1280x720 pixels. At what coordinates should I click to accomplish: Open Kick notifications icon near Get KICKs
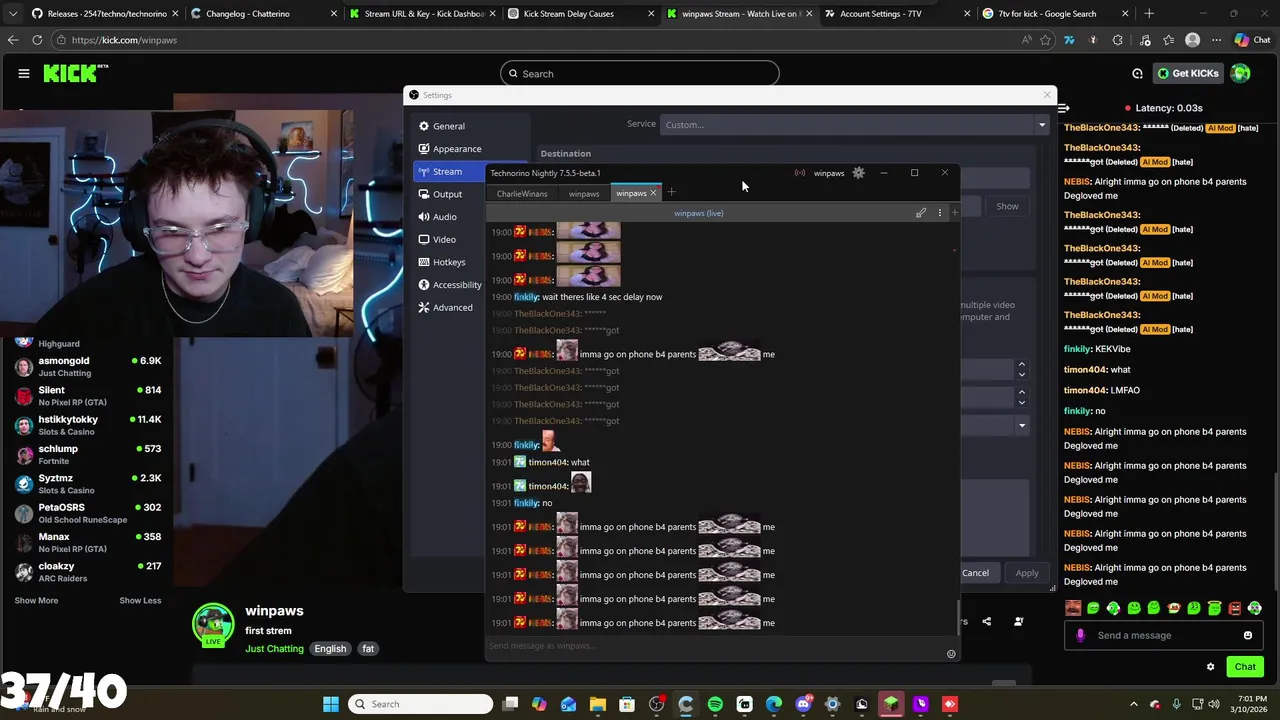(1137, 73)
